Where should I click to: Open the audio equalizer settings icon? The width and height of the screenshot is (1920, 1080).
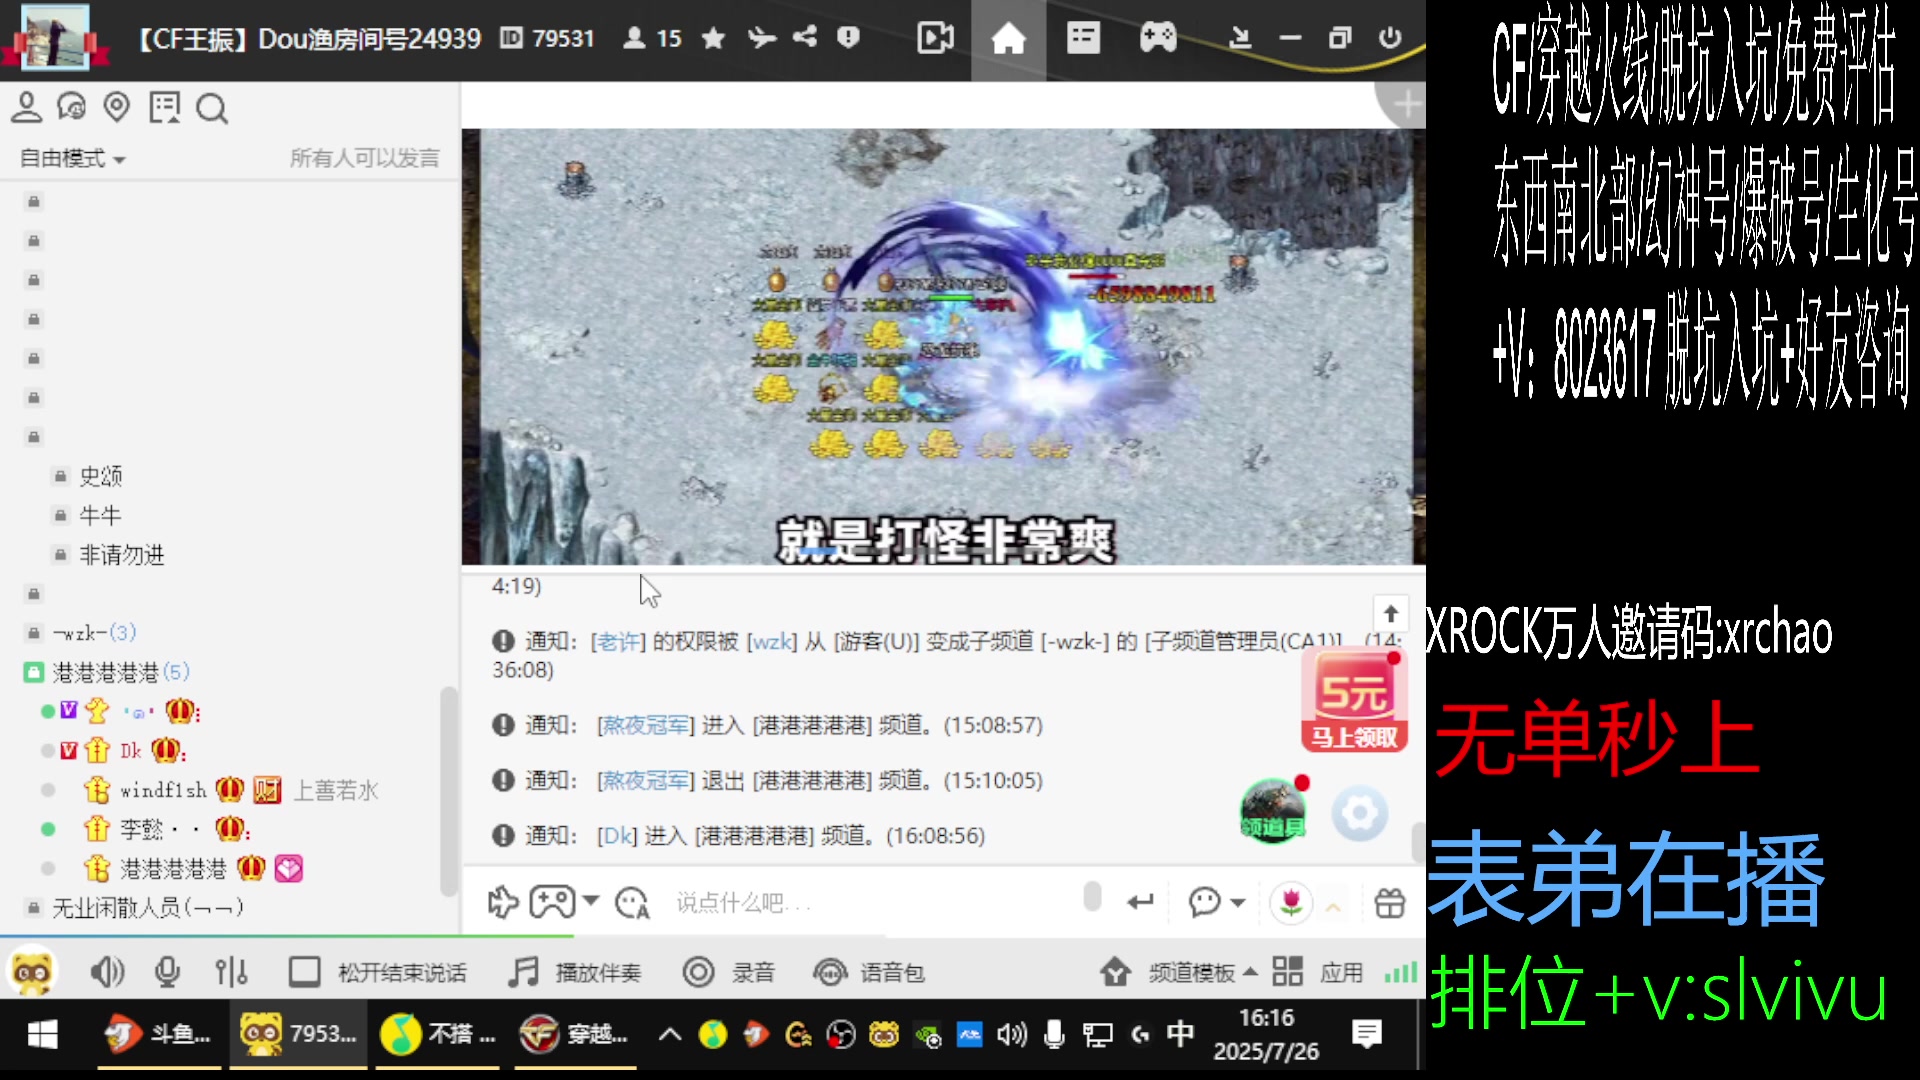tap(231, 972)
